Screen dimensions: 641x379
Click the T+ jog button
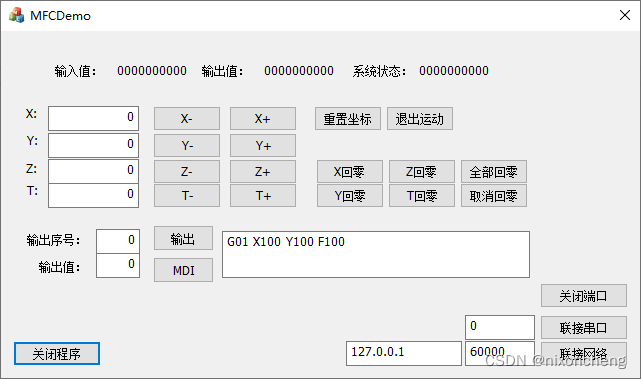263,195
